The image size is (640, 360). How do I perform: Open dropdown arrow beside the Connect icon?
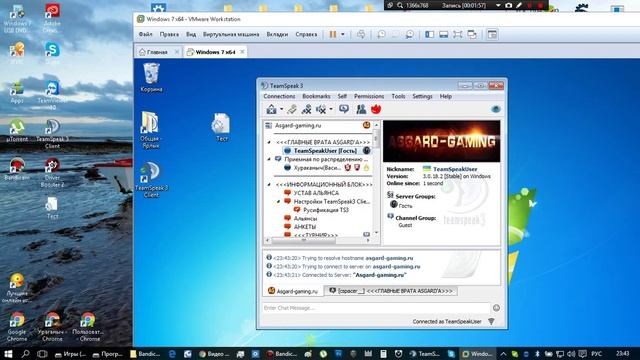[281, 109]
